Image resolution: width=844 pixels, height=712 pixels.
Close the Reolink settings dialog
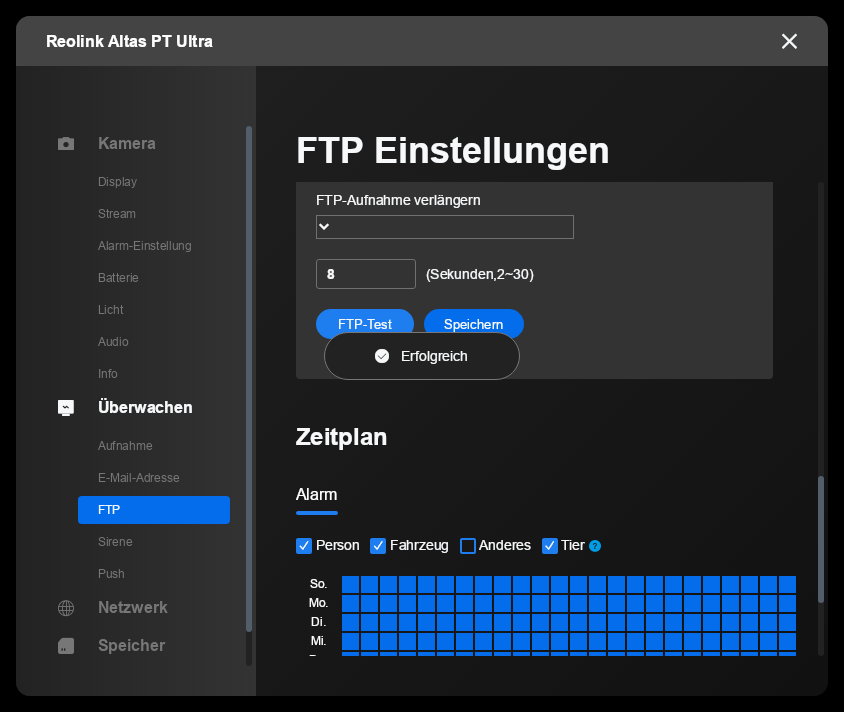tap(789, 41)
